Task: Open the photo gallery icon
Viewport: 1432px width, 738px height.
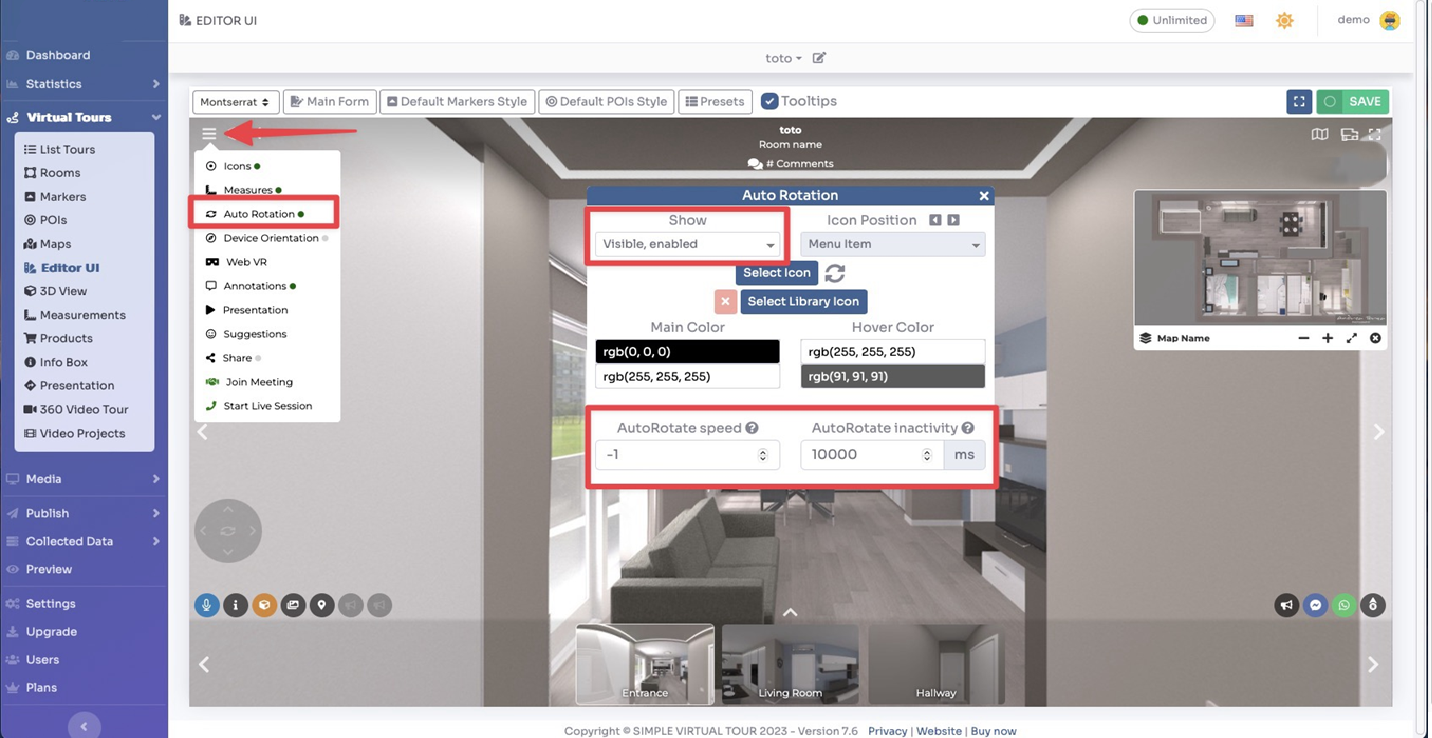Action: 293,605
